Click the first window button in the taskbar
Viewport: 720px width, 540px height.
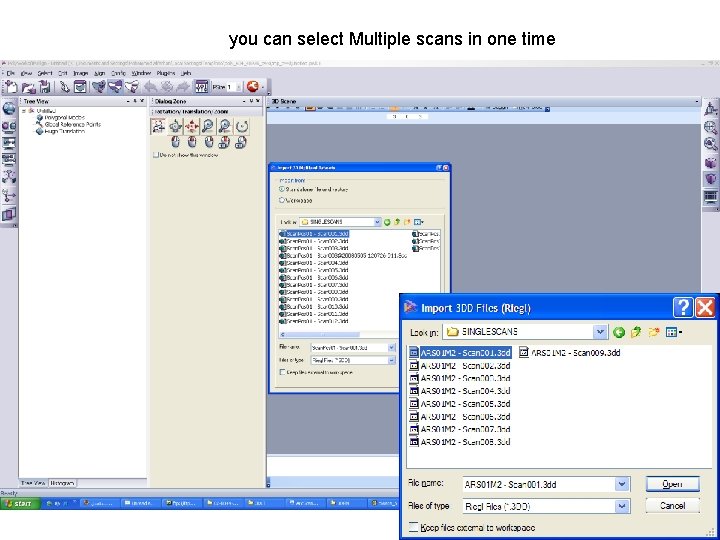99,503
